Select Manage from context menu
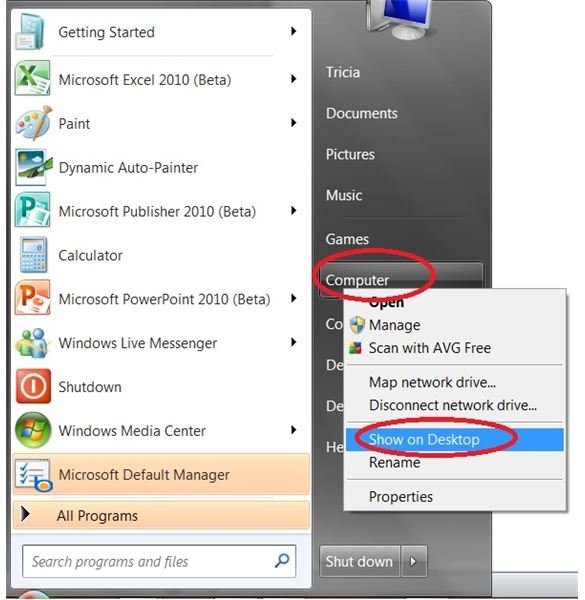 [455, 325]
